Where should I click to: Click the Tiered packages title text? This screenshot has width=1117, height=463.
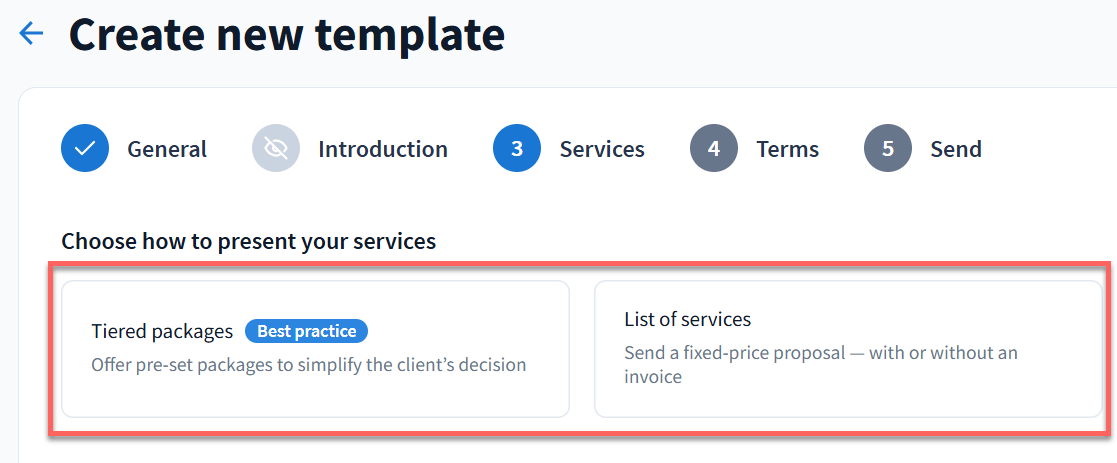(162, 331)
